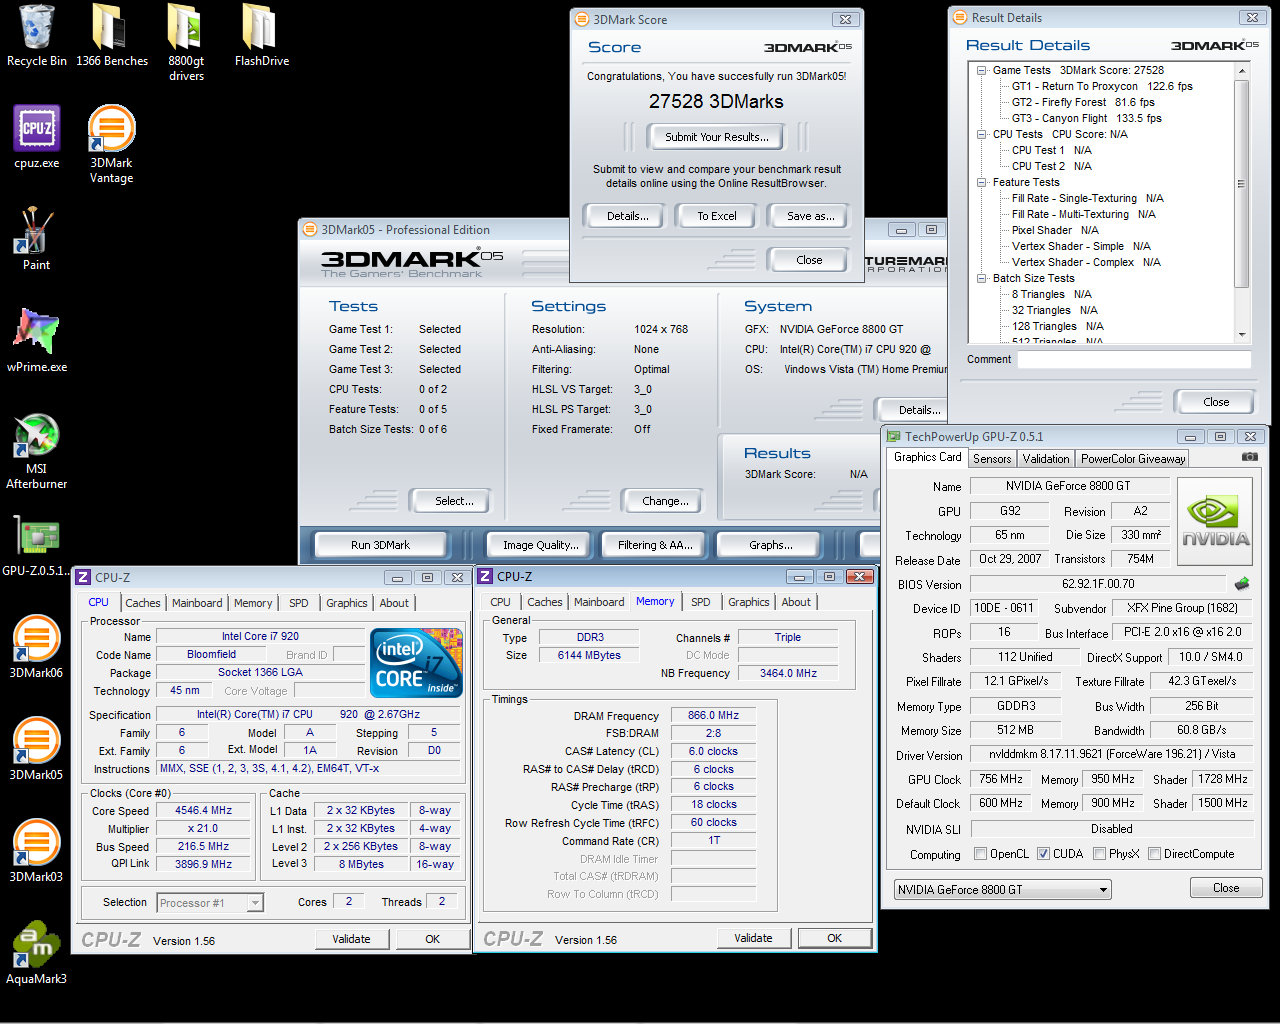Select GT2 - Firefly Forest result row
The image size is (1280, 1024).
point(1083,102)
